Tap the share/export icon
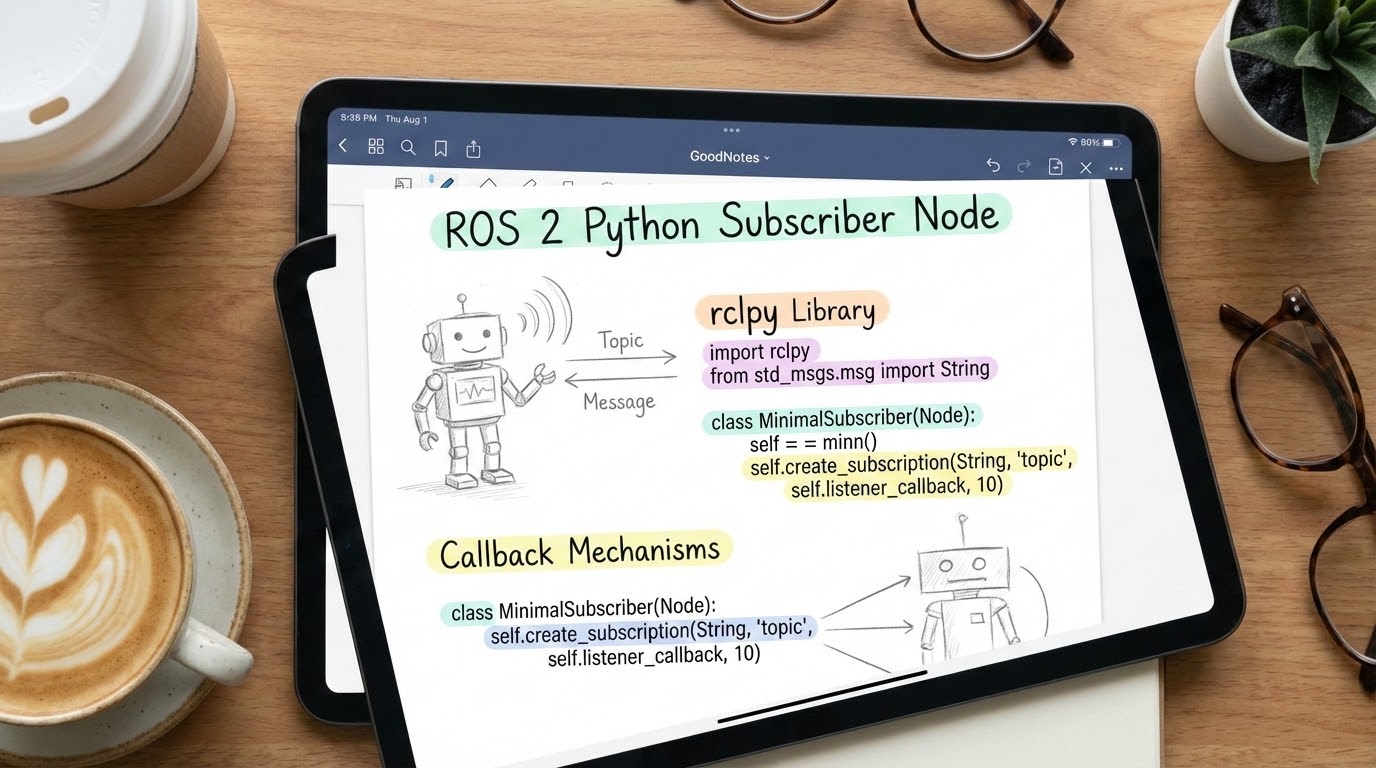Screen dimensions: 1376x768 tap(474, 149)
